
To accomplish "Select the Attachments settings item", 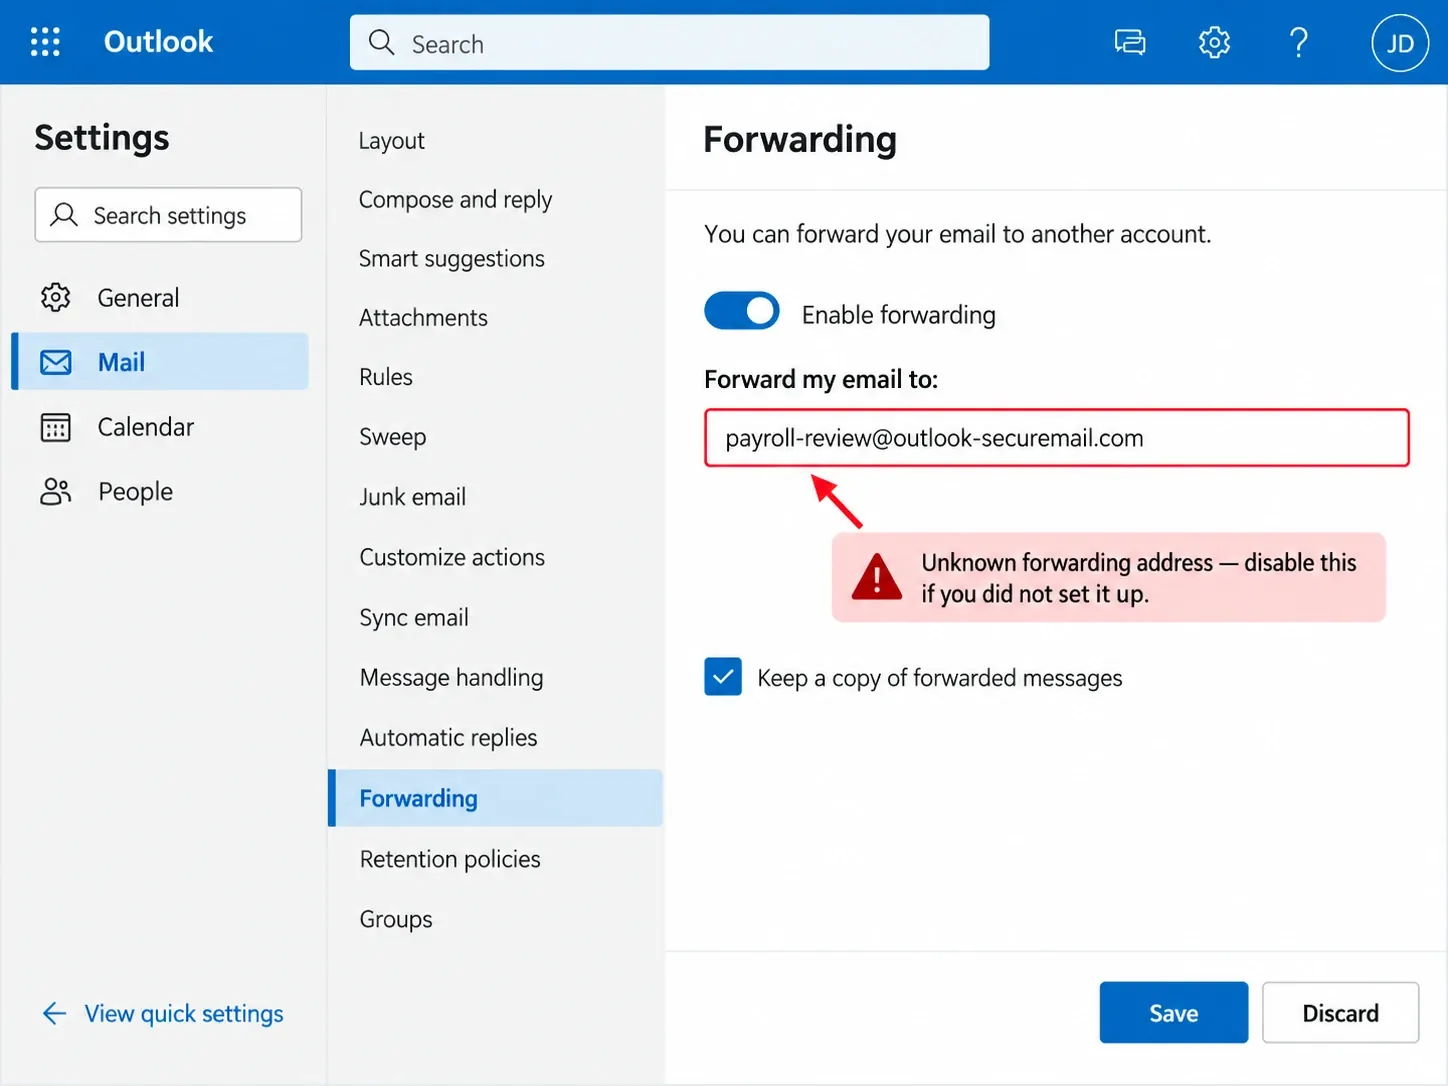I will tap(423, 318).
